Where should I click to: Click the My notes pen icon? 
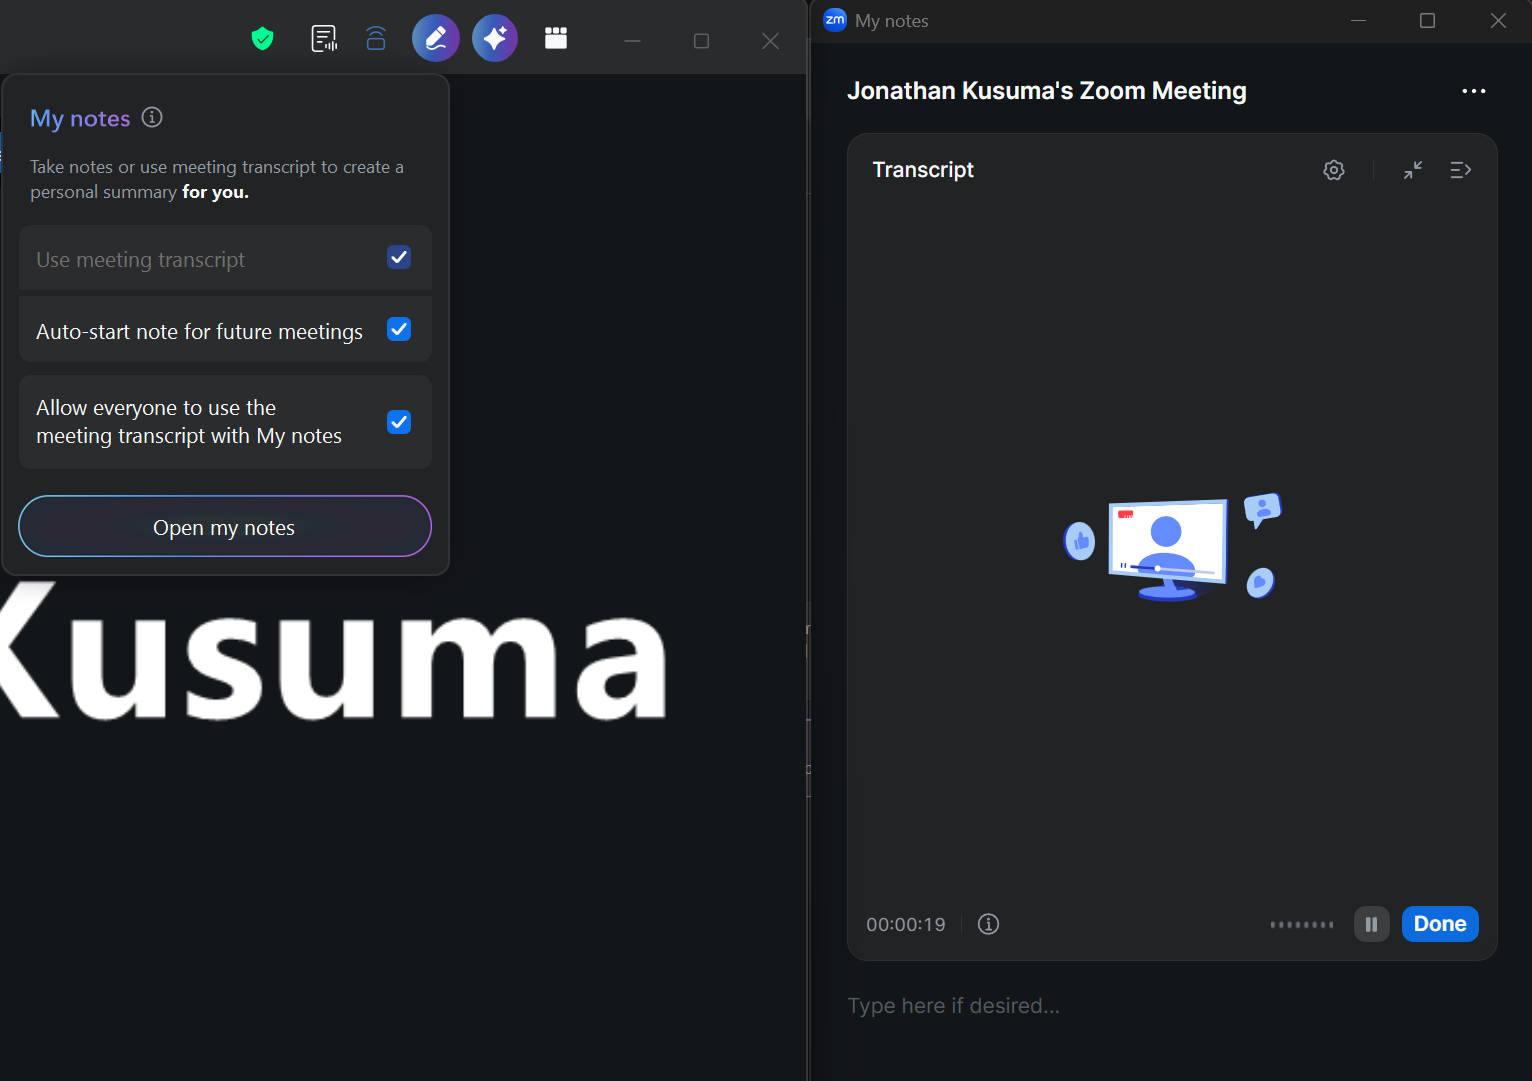coord(436,39)
